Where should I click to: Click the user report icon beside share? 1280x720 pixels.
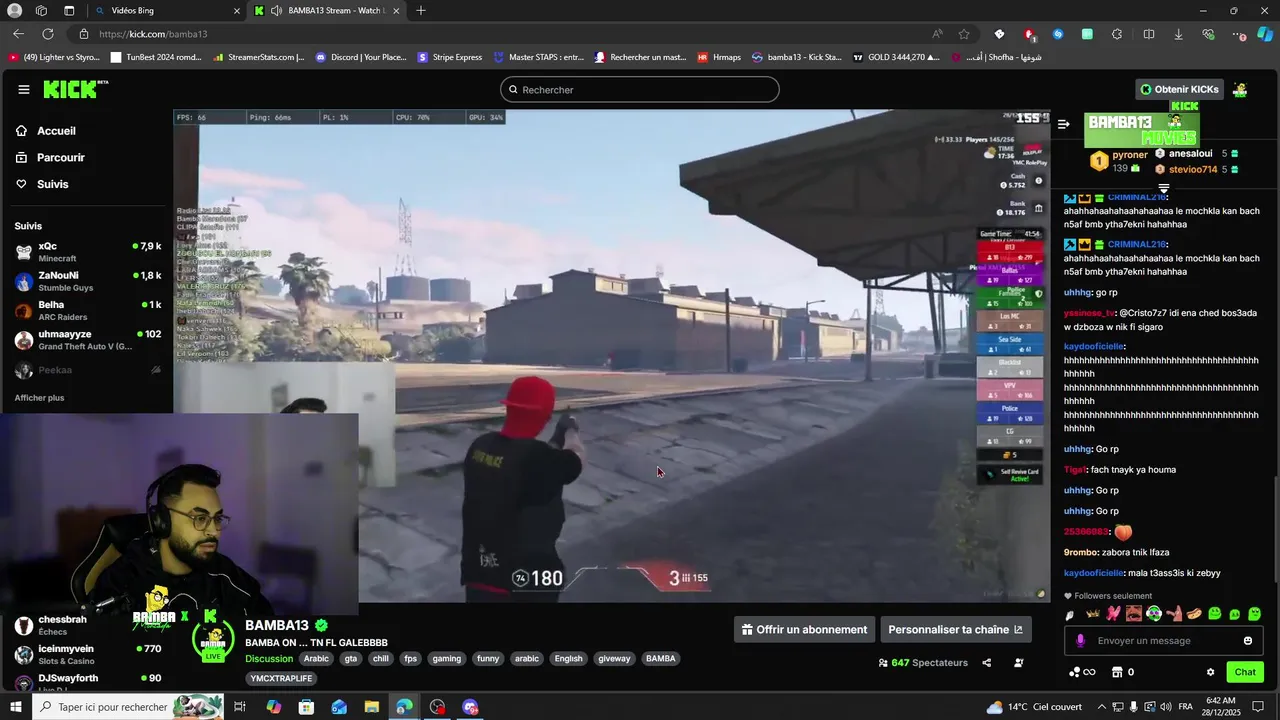(1018, 662)
